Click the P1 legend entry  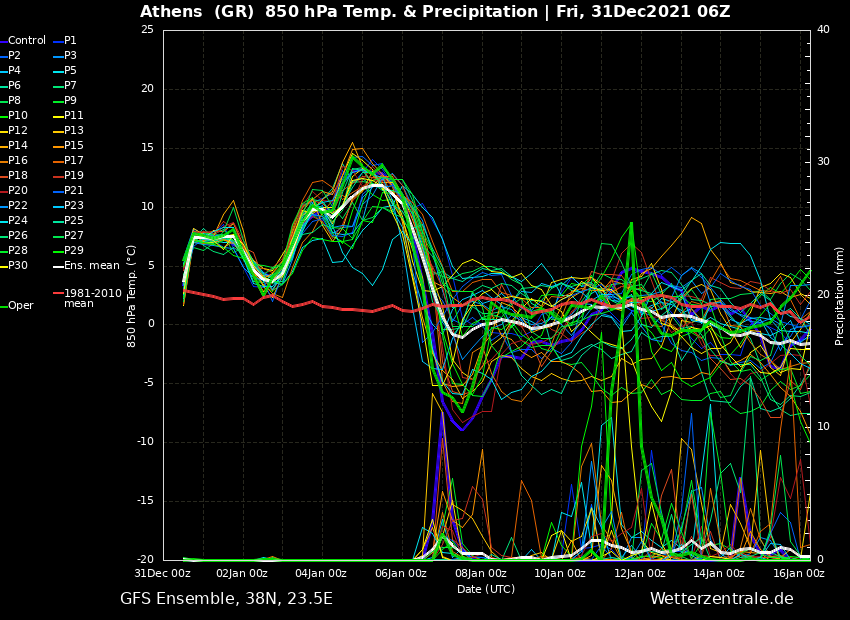(70, 41)
